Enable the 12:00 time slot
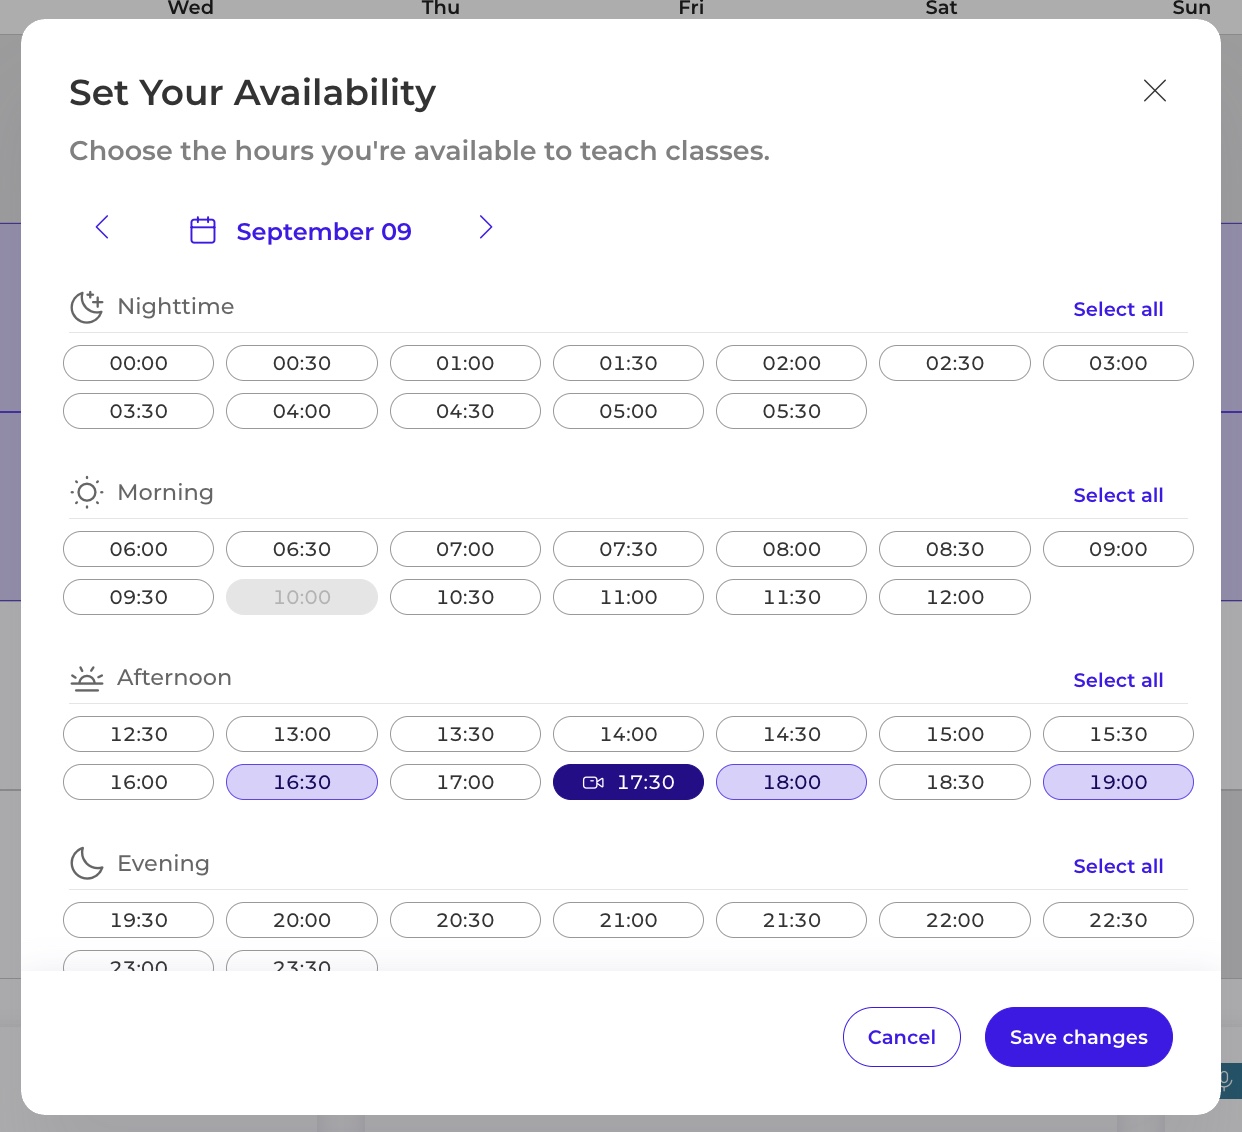This screenshot has width=1242, height=1132. [955, 597]
